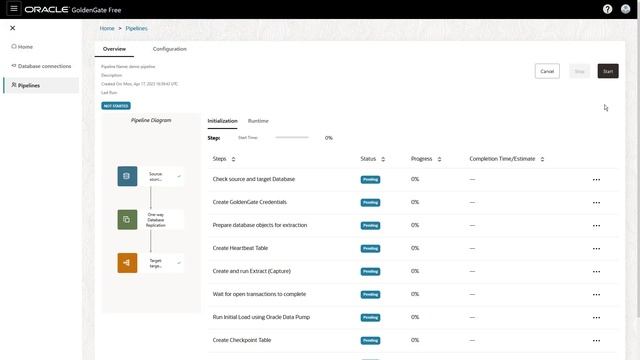The image size is (640, 360).
Task: Click the Pipeline Diagram heading
Action: (151, 120)
